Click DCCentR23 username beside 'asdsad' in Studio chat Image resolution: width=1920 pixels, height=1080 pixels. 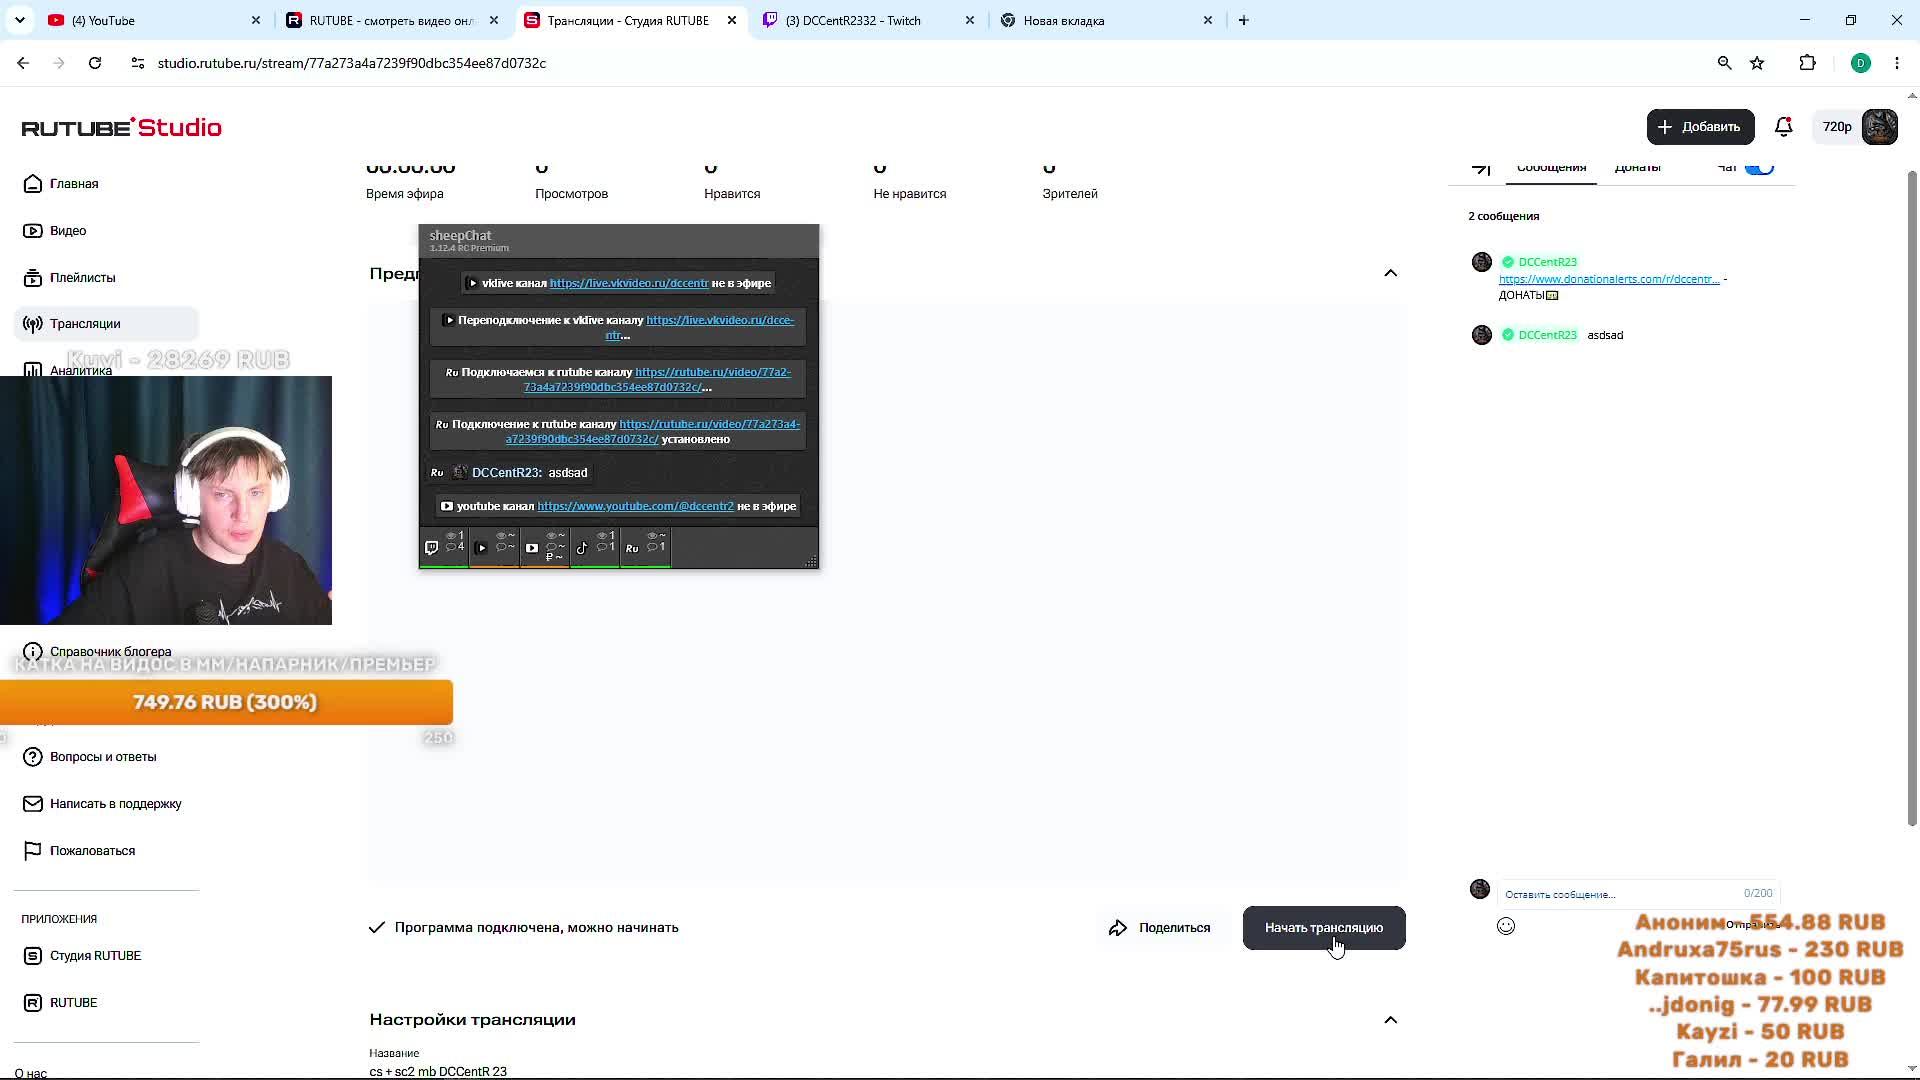[1547, 335]
